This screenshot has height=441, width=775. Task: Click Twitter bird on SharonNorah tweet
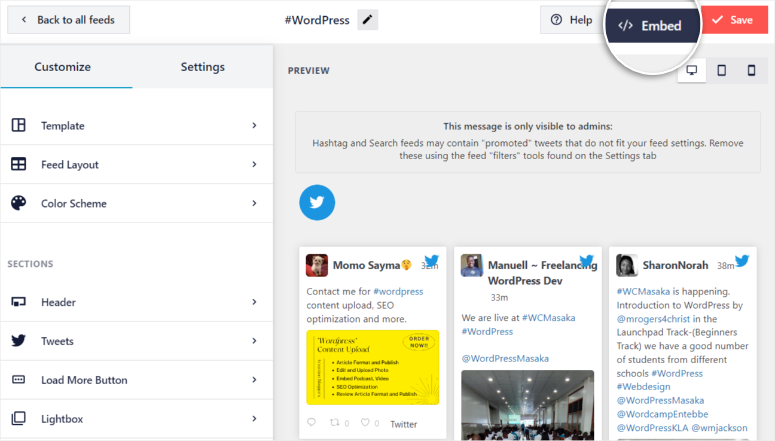pyautogui.click(x=742, y=261)
